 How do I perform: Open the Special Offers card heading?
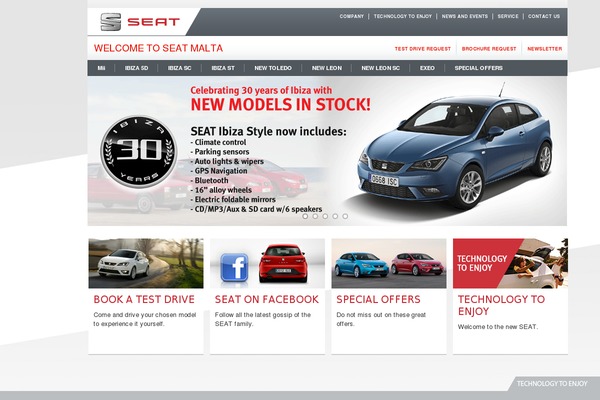[378, 299]
